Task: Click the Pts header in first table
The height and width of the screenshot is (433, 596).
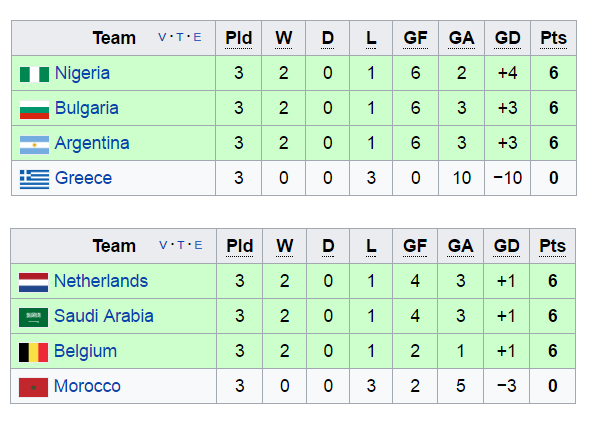Action: [x=553, y=38]
